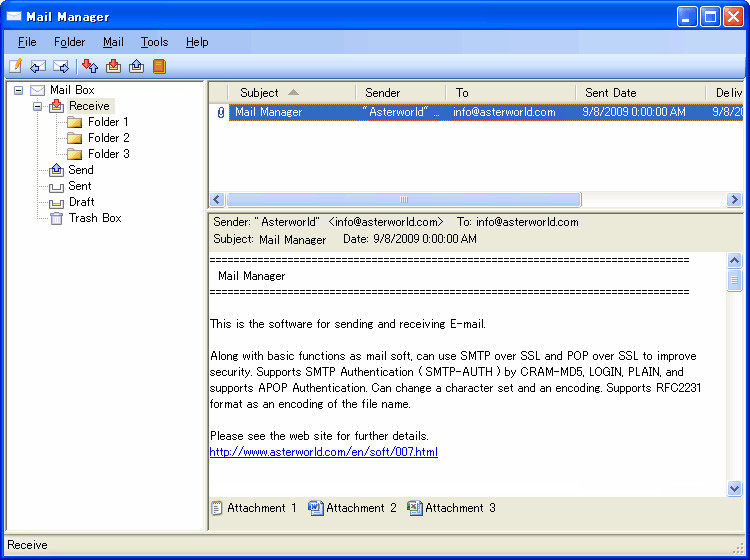Open the Folder menu
The width and height of the screenshot is (750, 560).
coord(69,42)
